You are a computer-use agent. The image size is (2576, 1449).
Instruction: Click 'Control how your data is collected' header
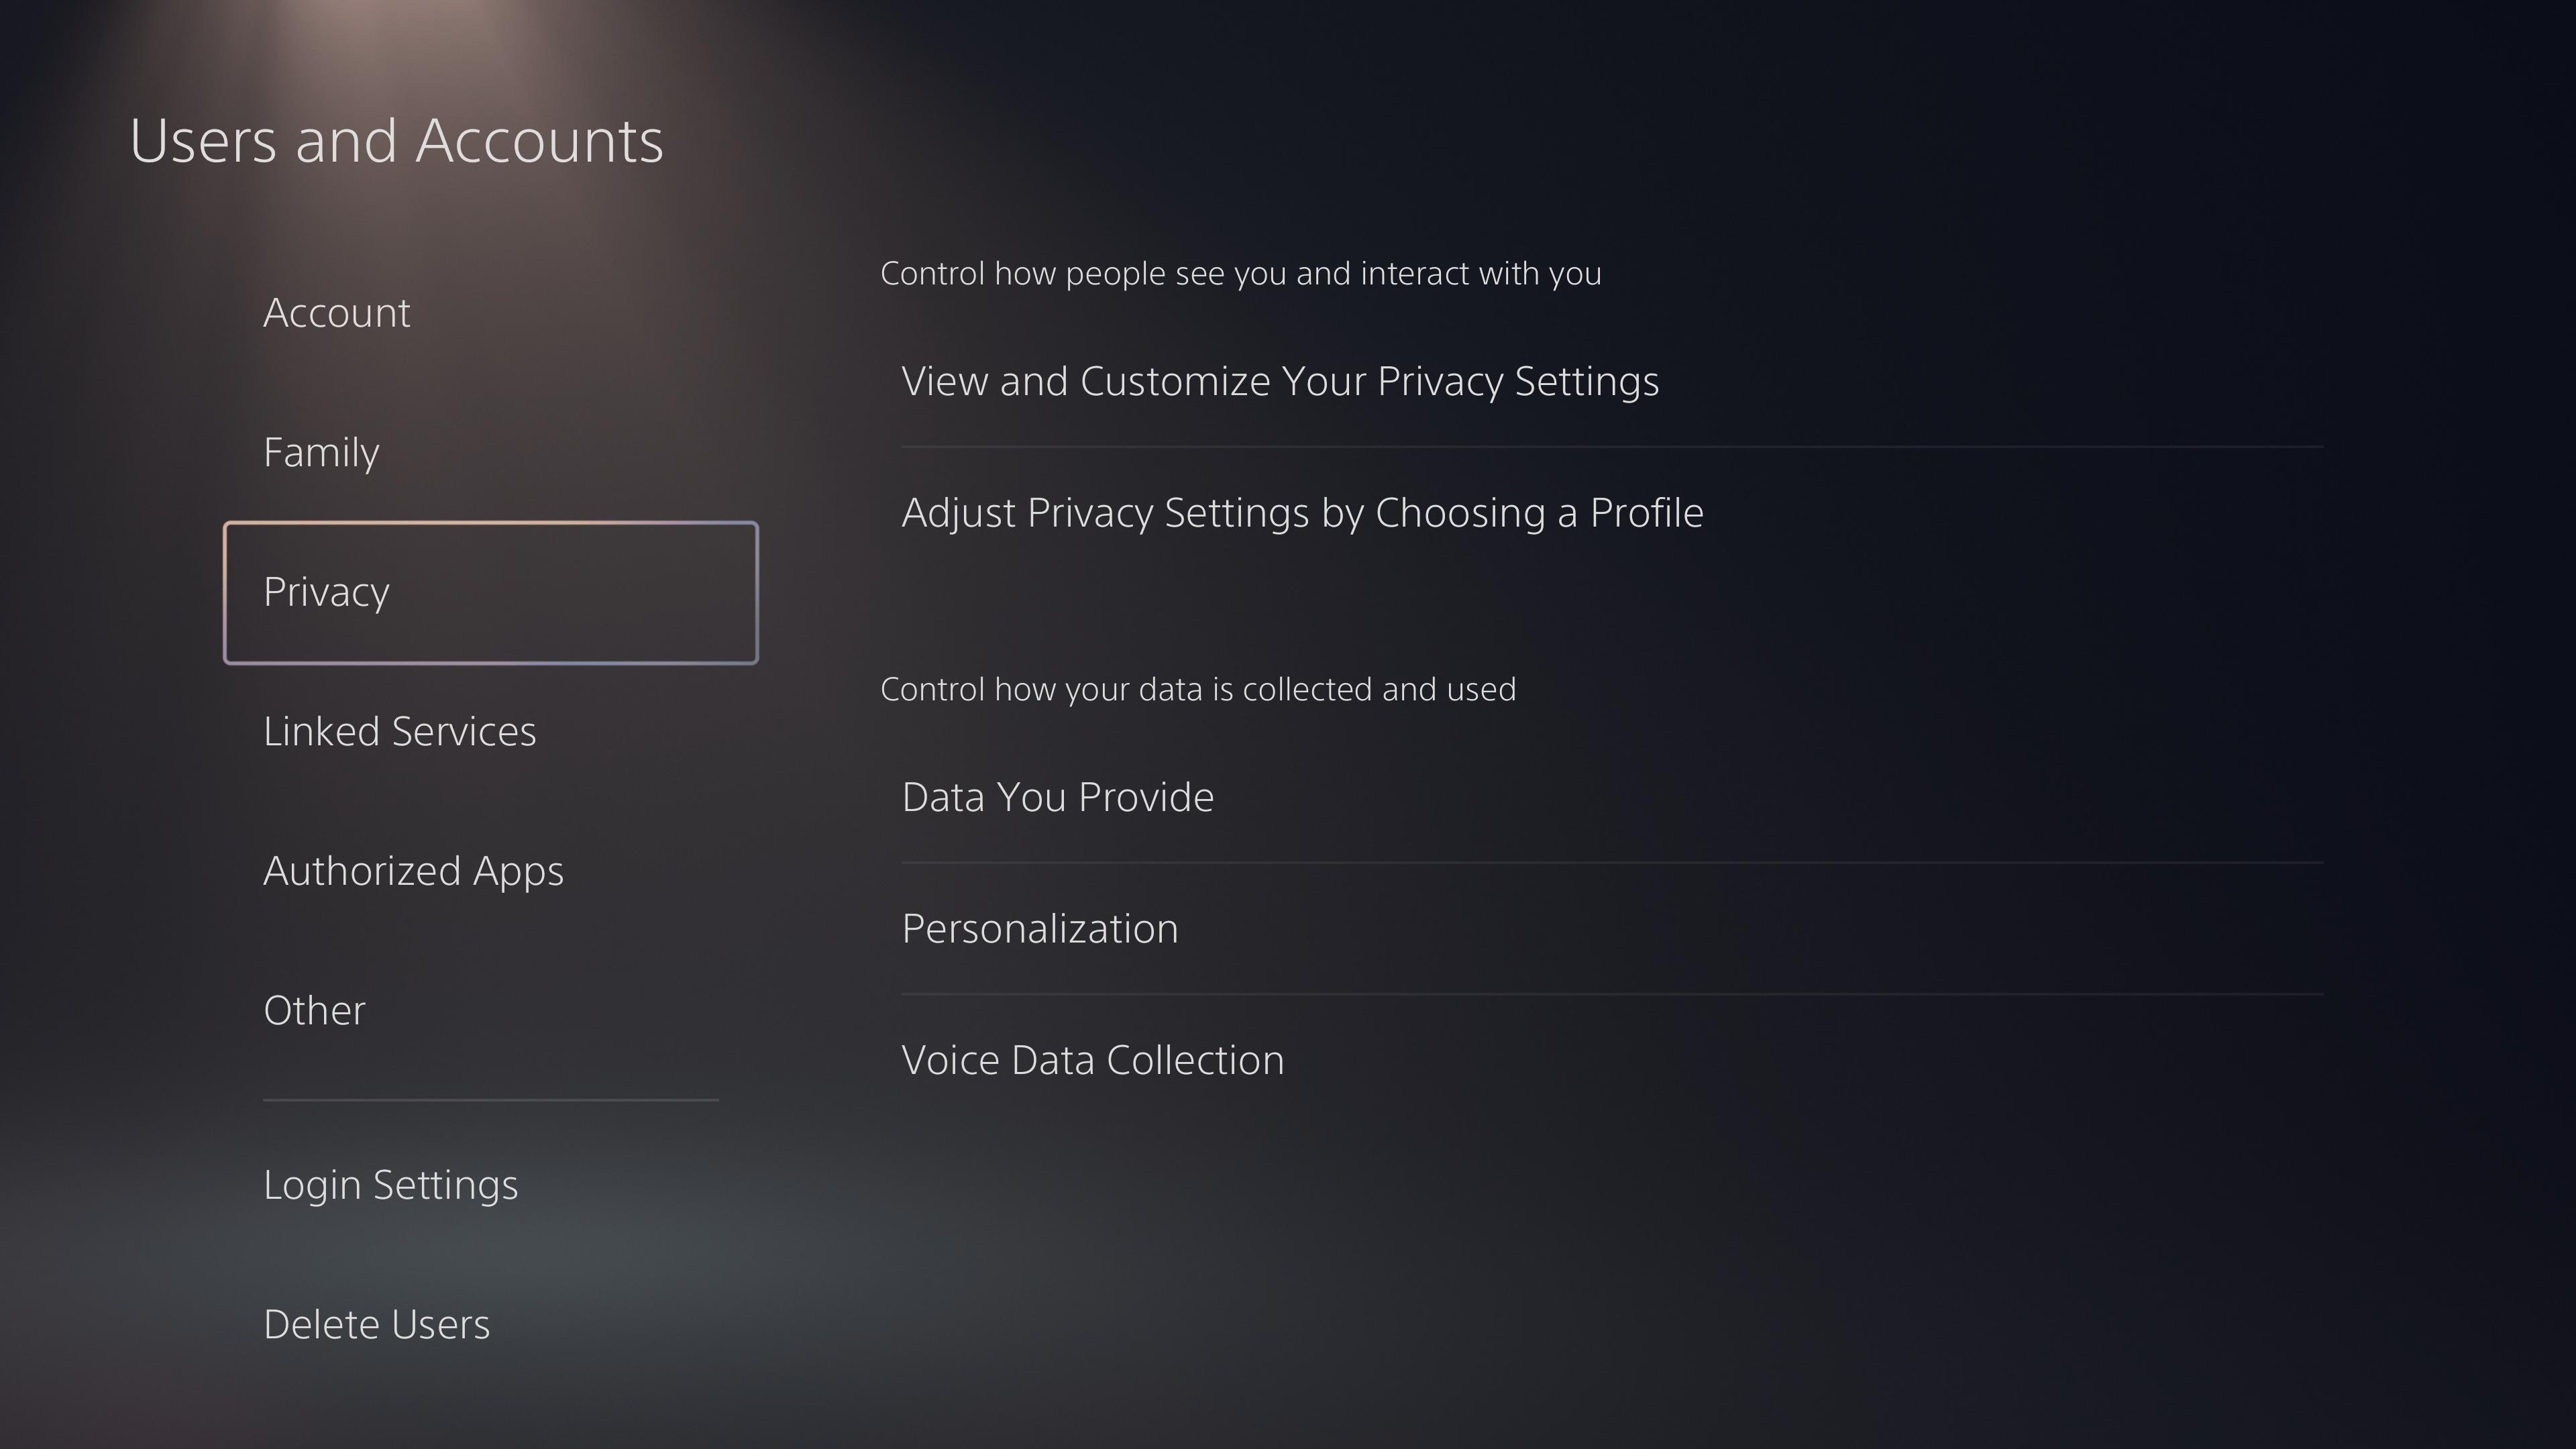point(1197,689)
